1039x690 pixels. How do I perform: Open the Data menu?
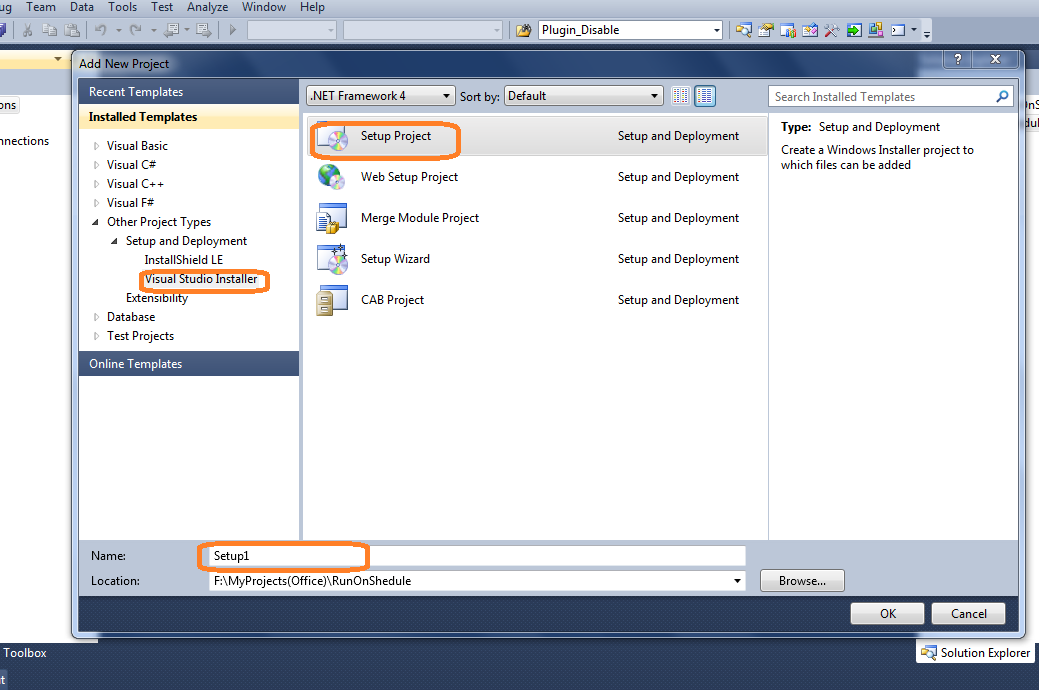click(x=82, y=7)
